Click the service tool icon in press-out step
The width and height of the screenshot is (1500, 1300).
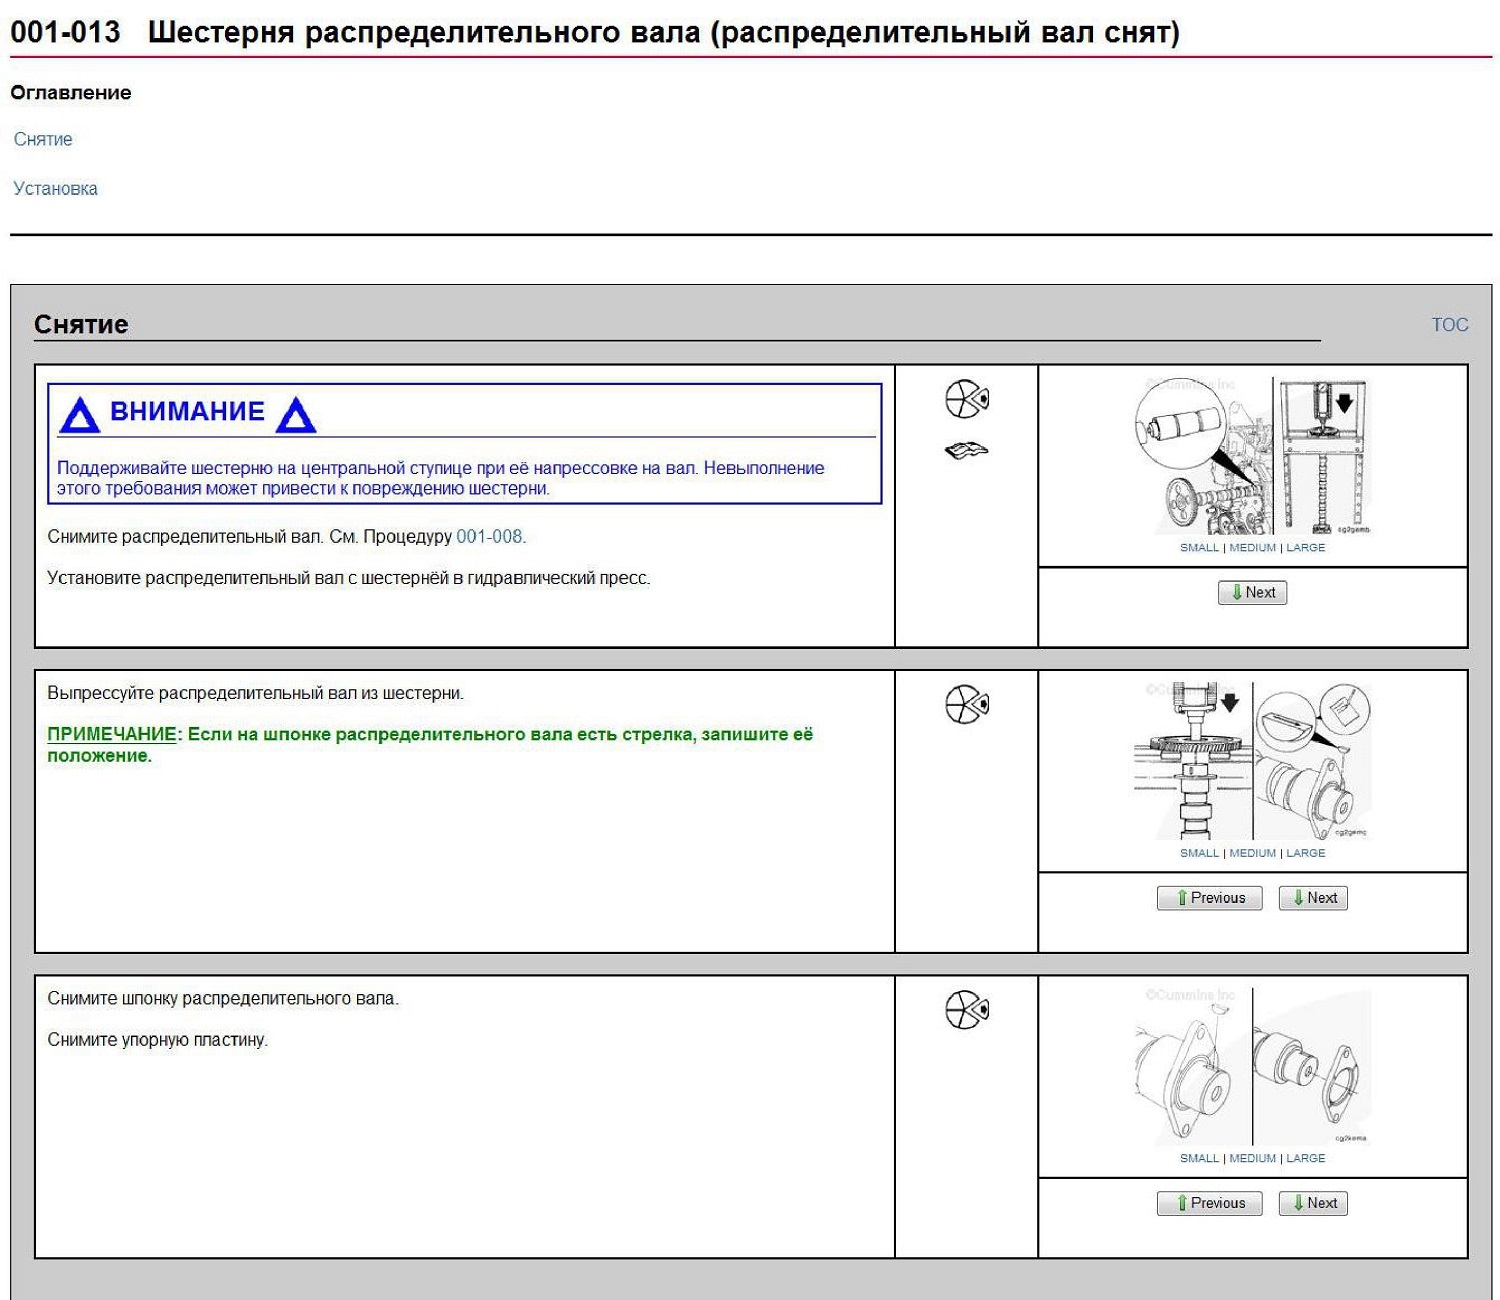coord(967,704)
